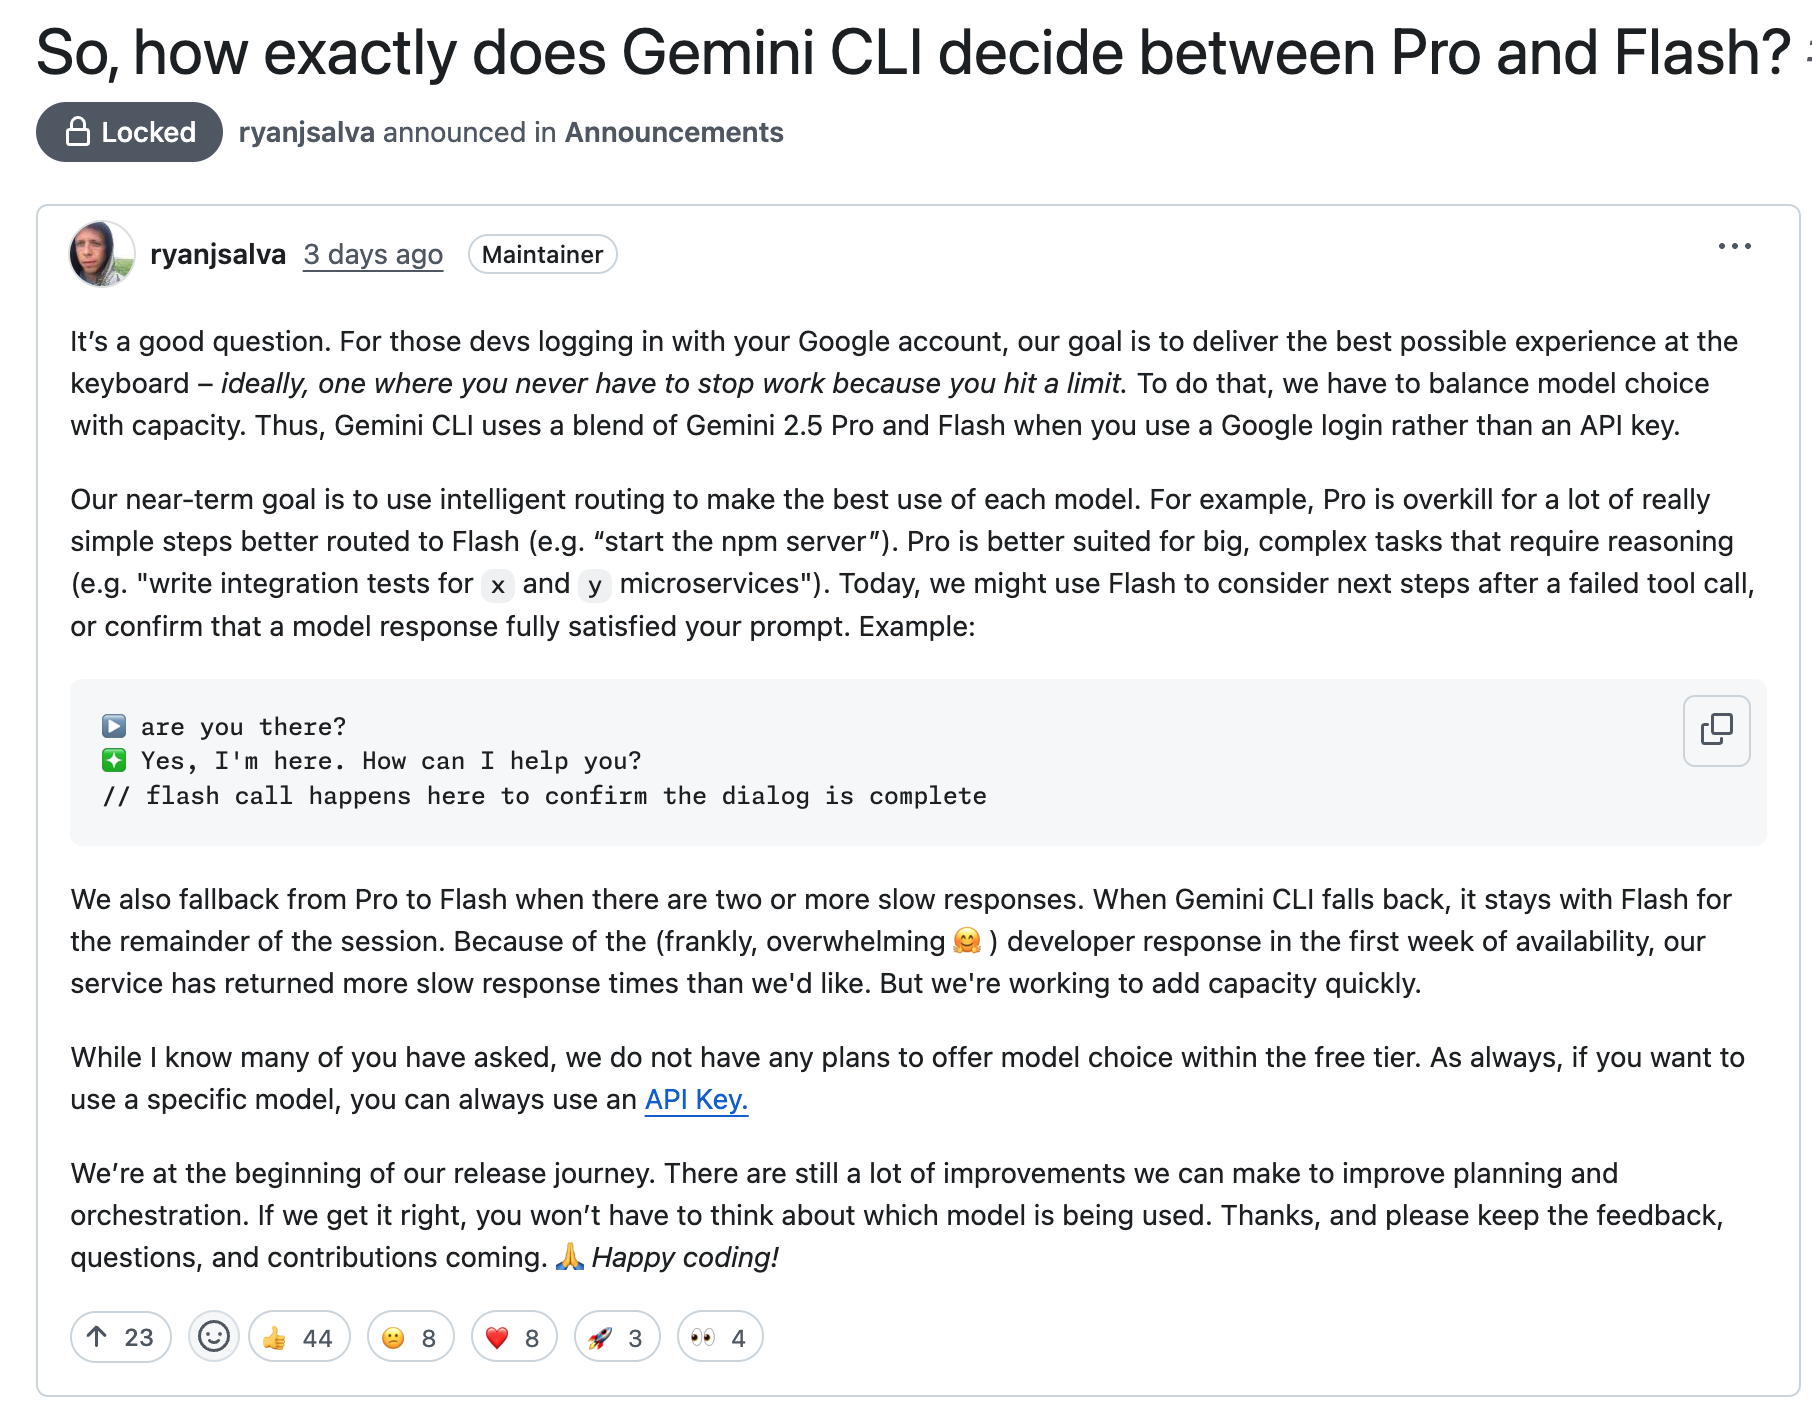The height and width of the screenshot is (1418, 1812).
Task: Click the lock icon in the Locked badge
Action: point(78,131)
